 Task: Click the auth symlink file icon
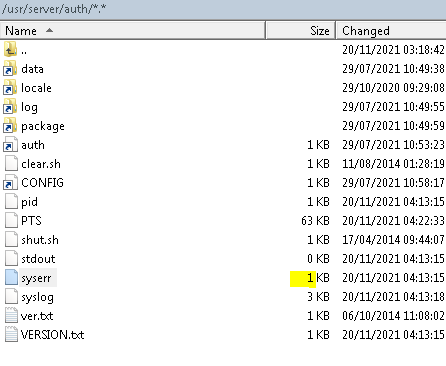(x=10, y=144)
